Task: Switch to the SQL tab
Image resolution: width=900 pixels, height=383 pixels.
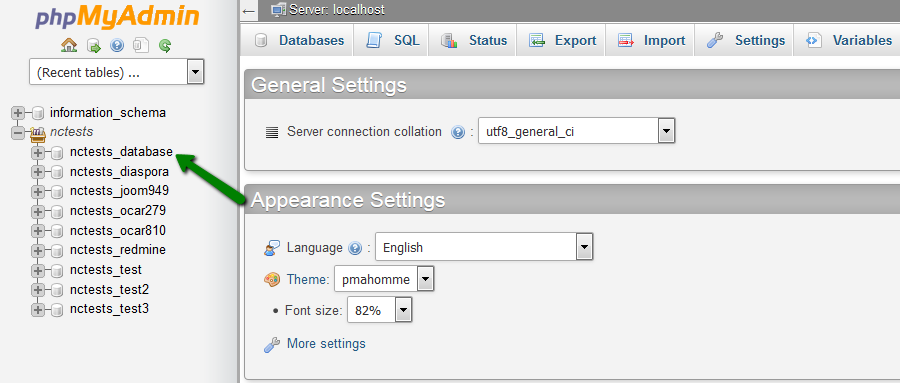Action: (x=393, y=40)
